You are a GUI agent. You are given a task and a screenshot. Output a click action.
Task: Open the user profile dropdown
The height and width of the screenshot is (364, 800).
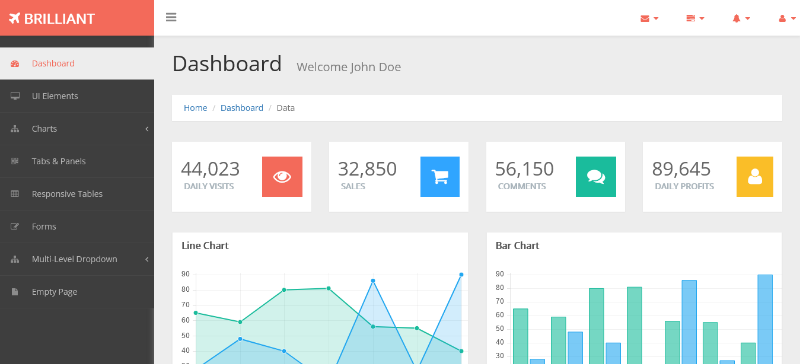786,18
